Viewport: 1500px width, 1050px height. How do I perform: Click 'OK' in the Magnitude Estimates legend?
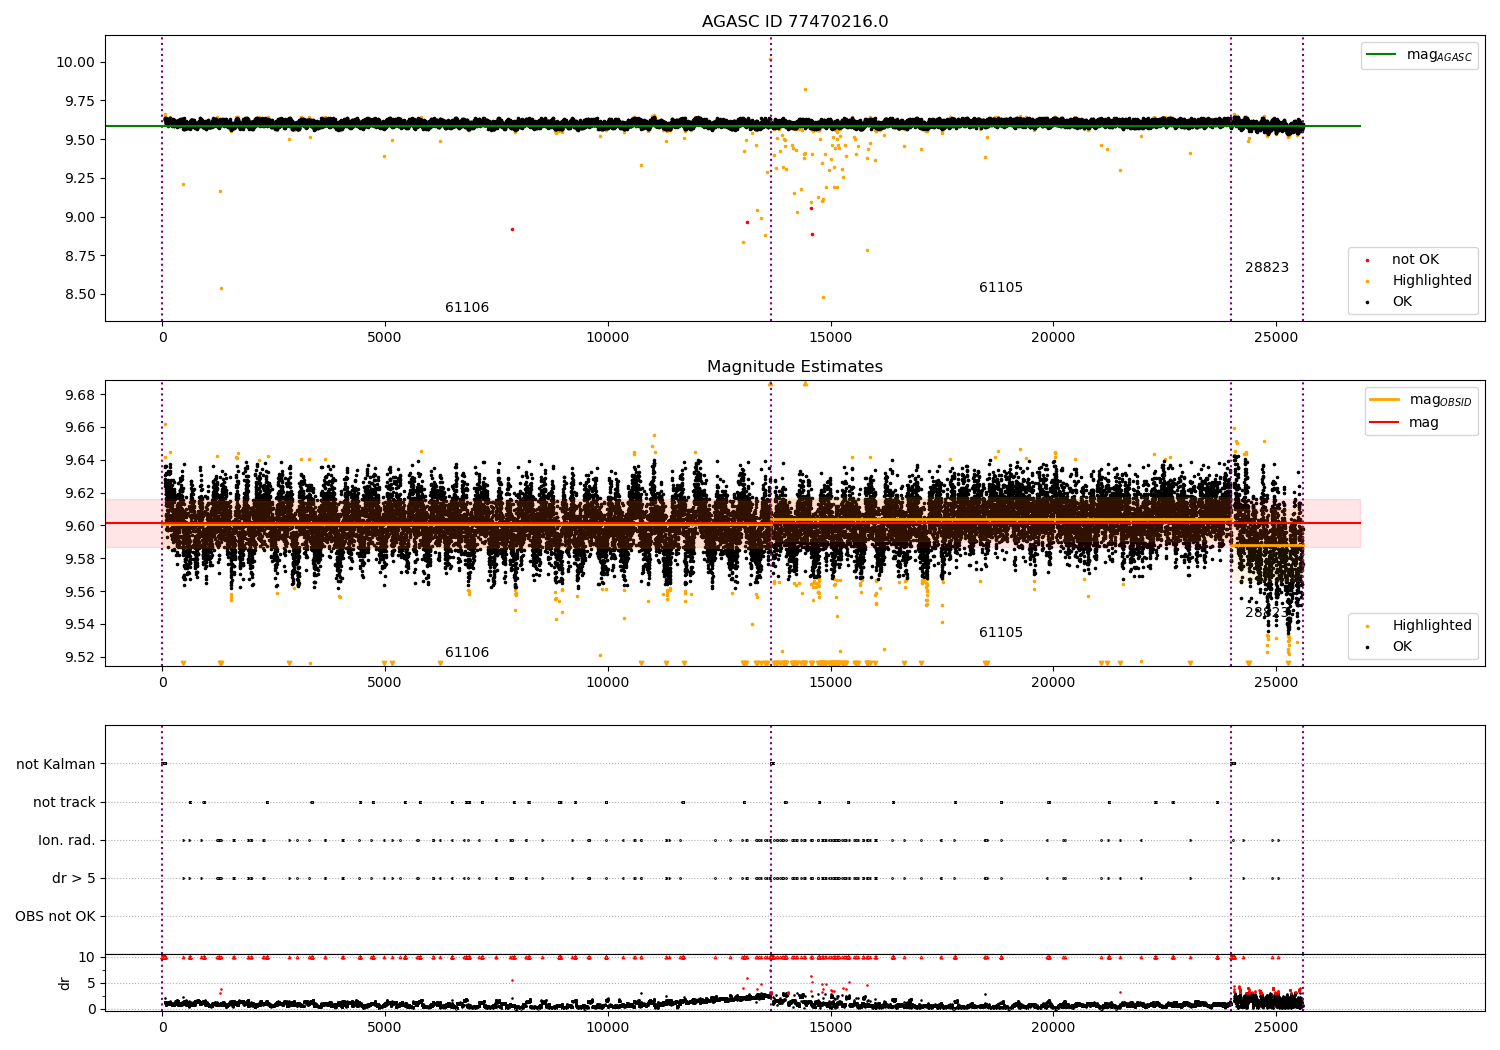pos(1402,647)
